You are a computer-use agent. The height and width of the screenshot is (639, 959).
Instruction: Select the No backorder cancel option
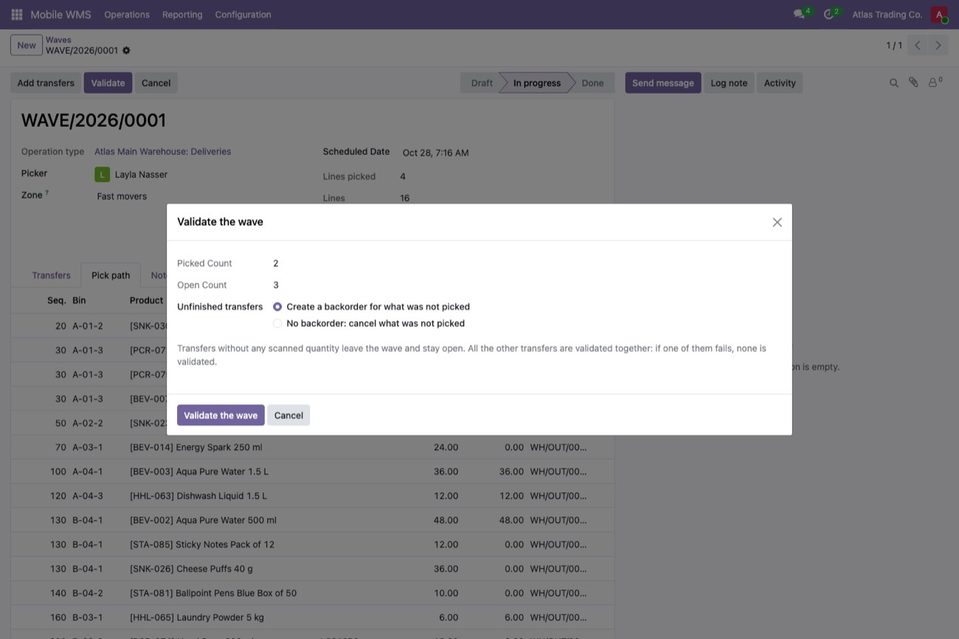(278, 323)
